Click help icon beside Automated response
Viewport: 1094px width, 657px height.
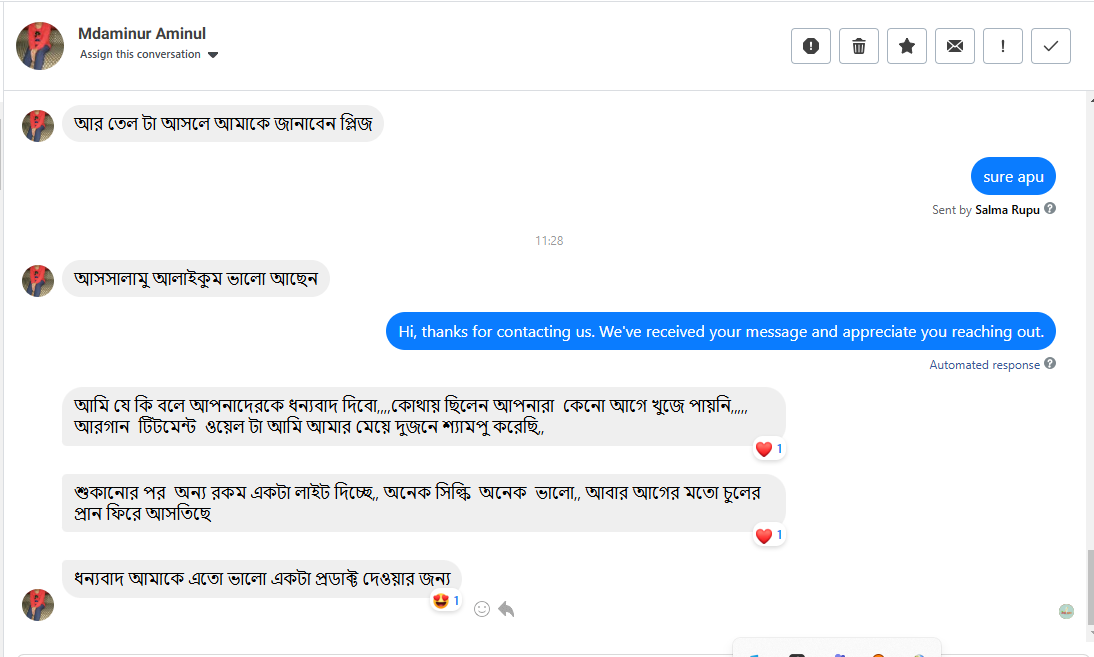(x=1050, y=364)
